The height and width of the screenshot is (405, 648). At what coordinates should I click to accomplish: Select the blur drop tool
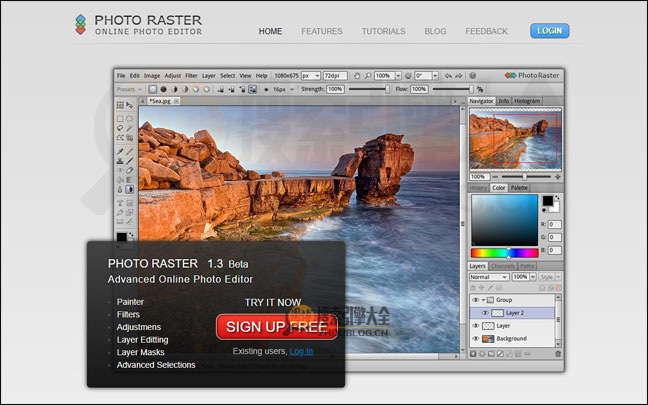click(120, 189)
